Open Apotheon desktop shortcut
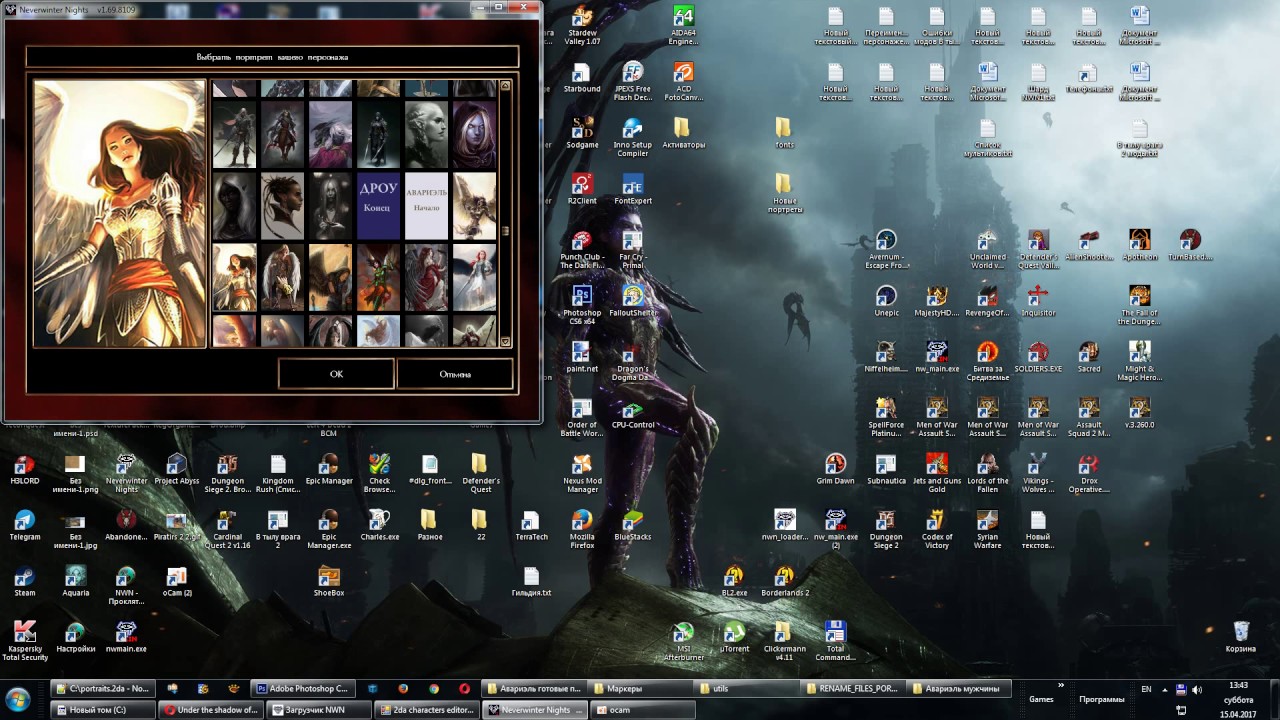This screenshot has height=720, width=1280. pos(1139,245)
